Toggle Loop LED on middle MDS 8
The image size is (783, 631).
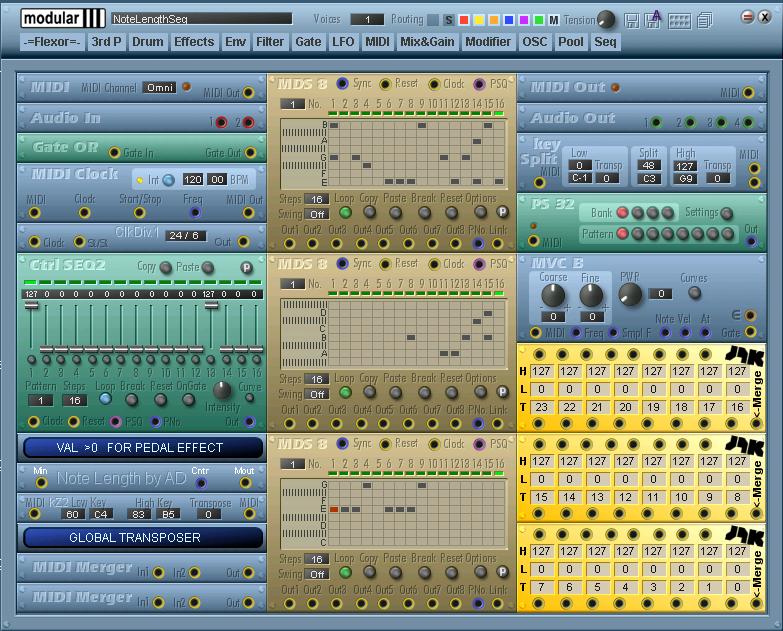click(x=345, y=392)
